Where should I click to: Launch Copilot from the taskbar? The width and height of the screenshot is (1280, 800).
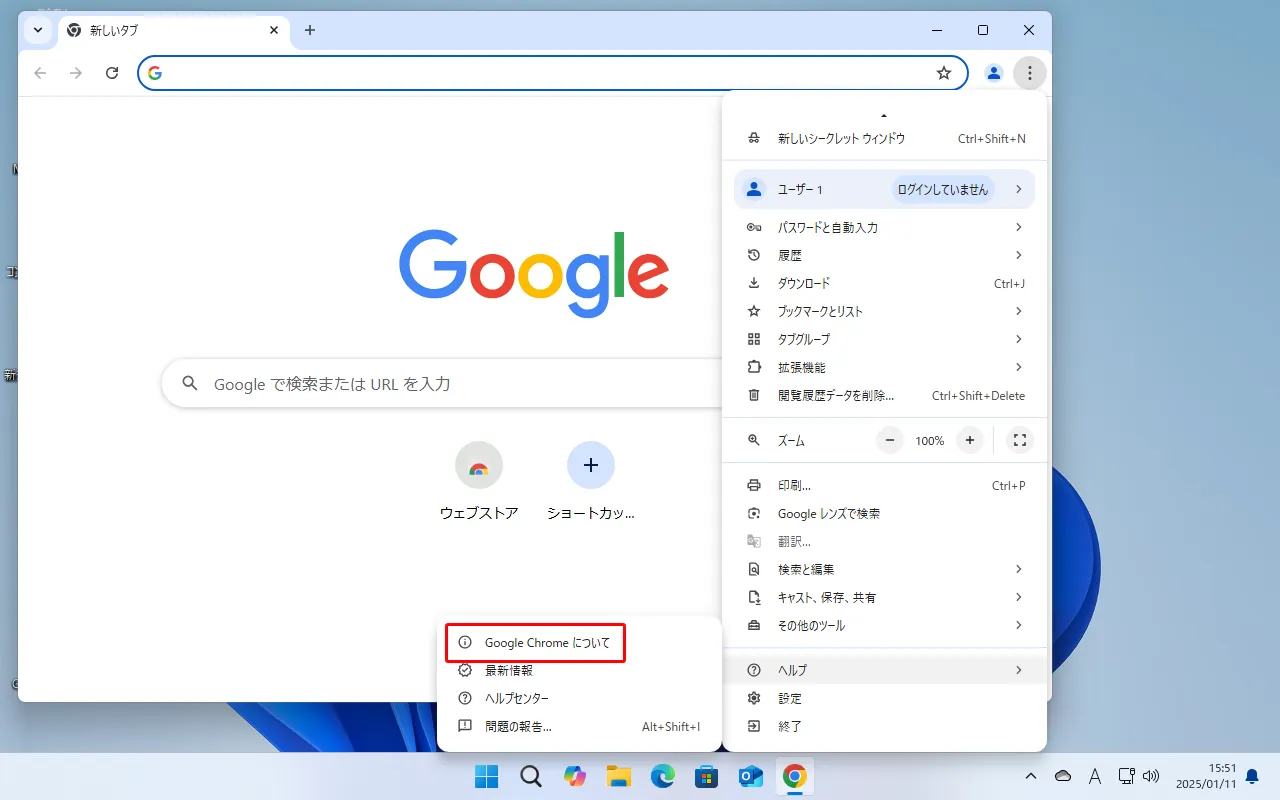(x=575, y=776)
